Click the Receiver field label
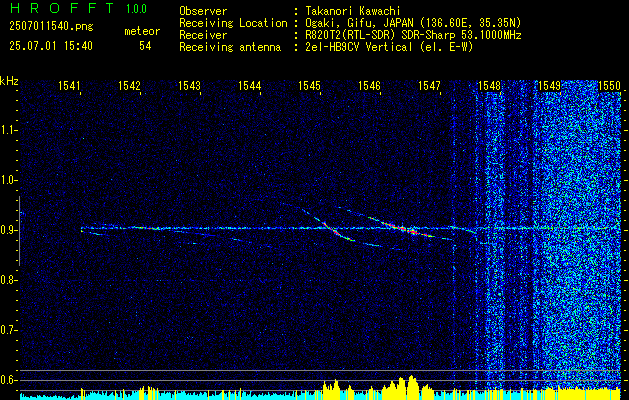 coord(203,35)
